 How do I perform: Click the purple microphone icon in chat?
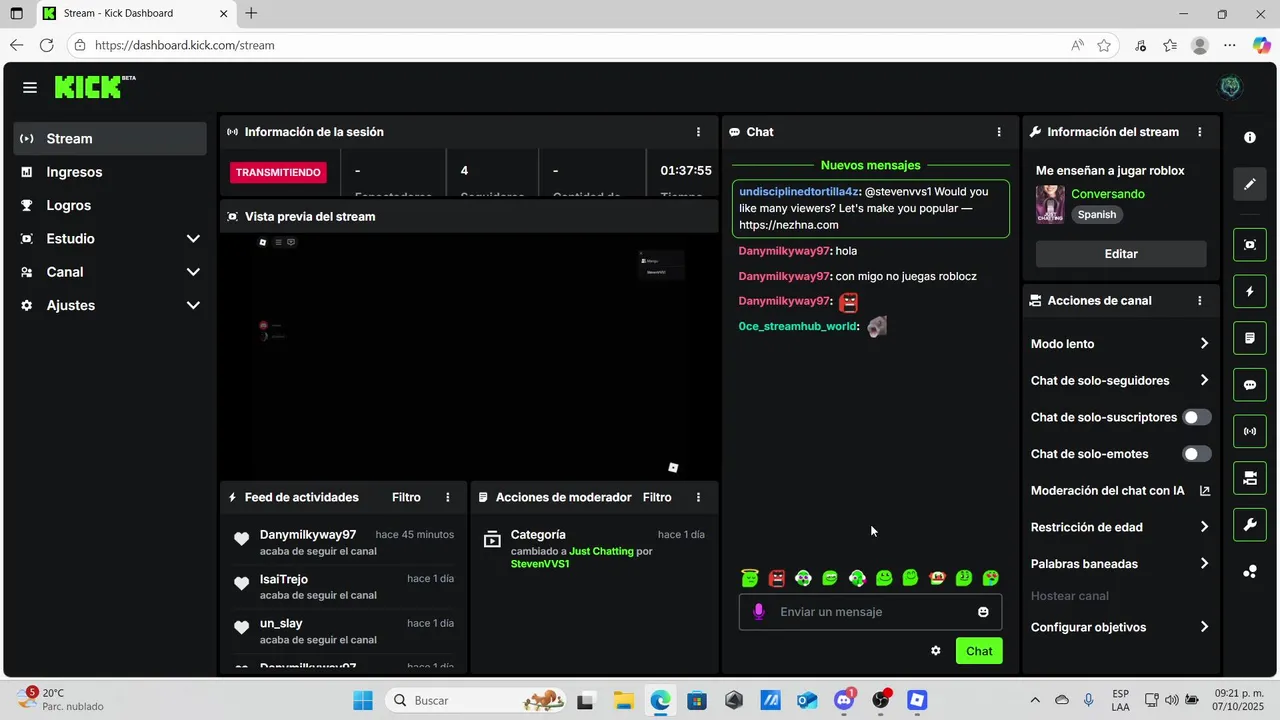[x=759, y=612]
